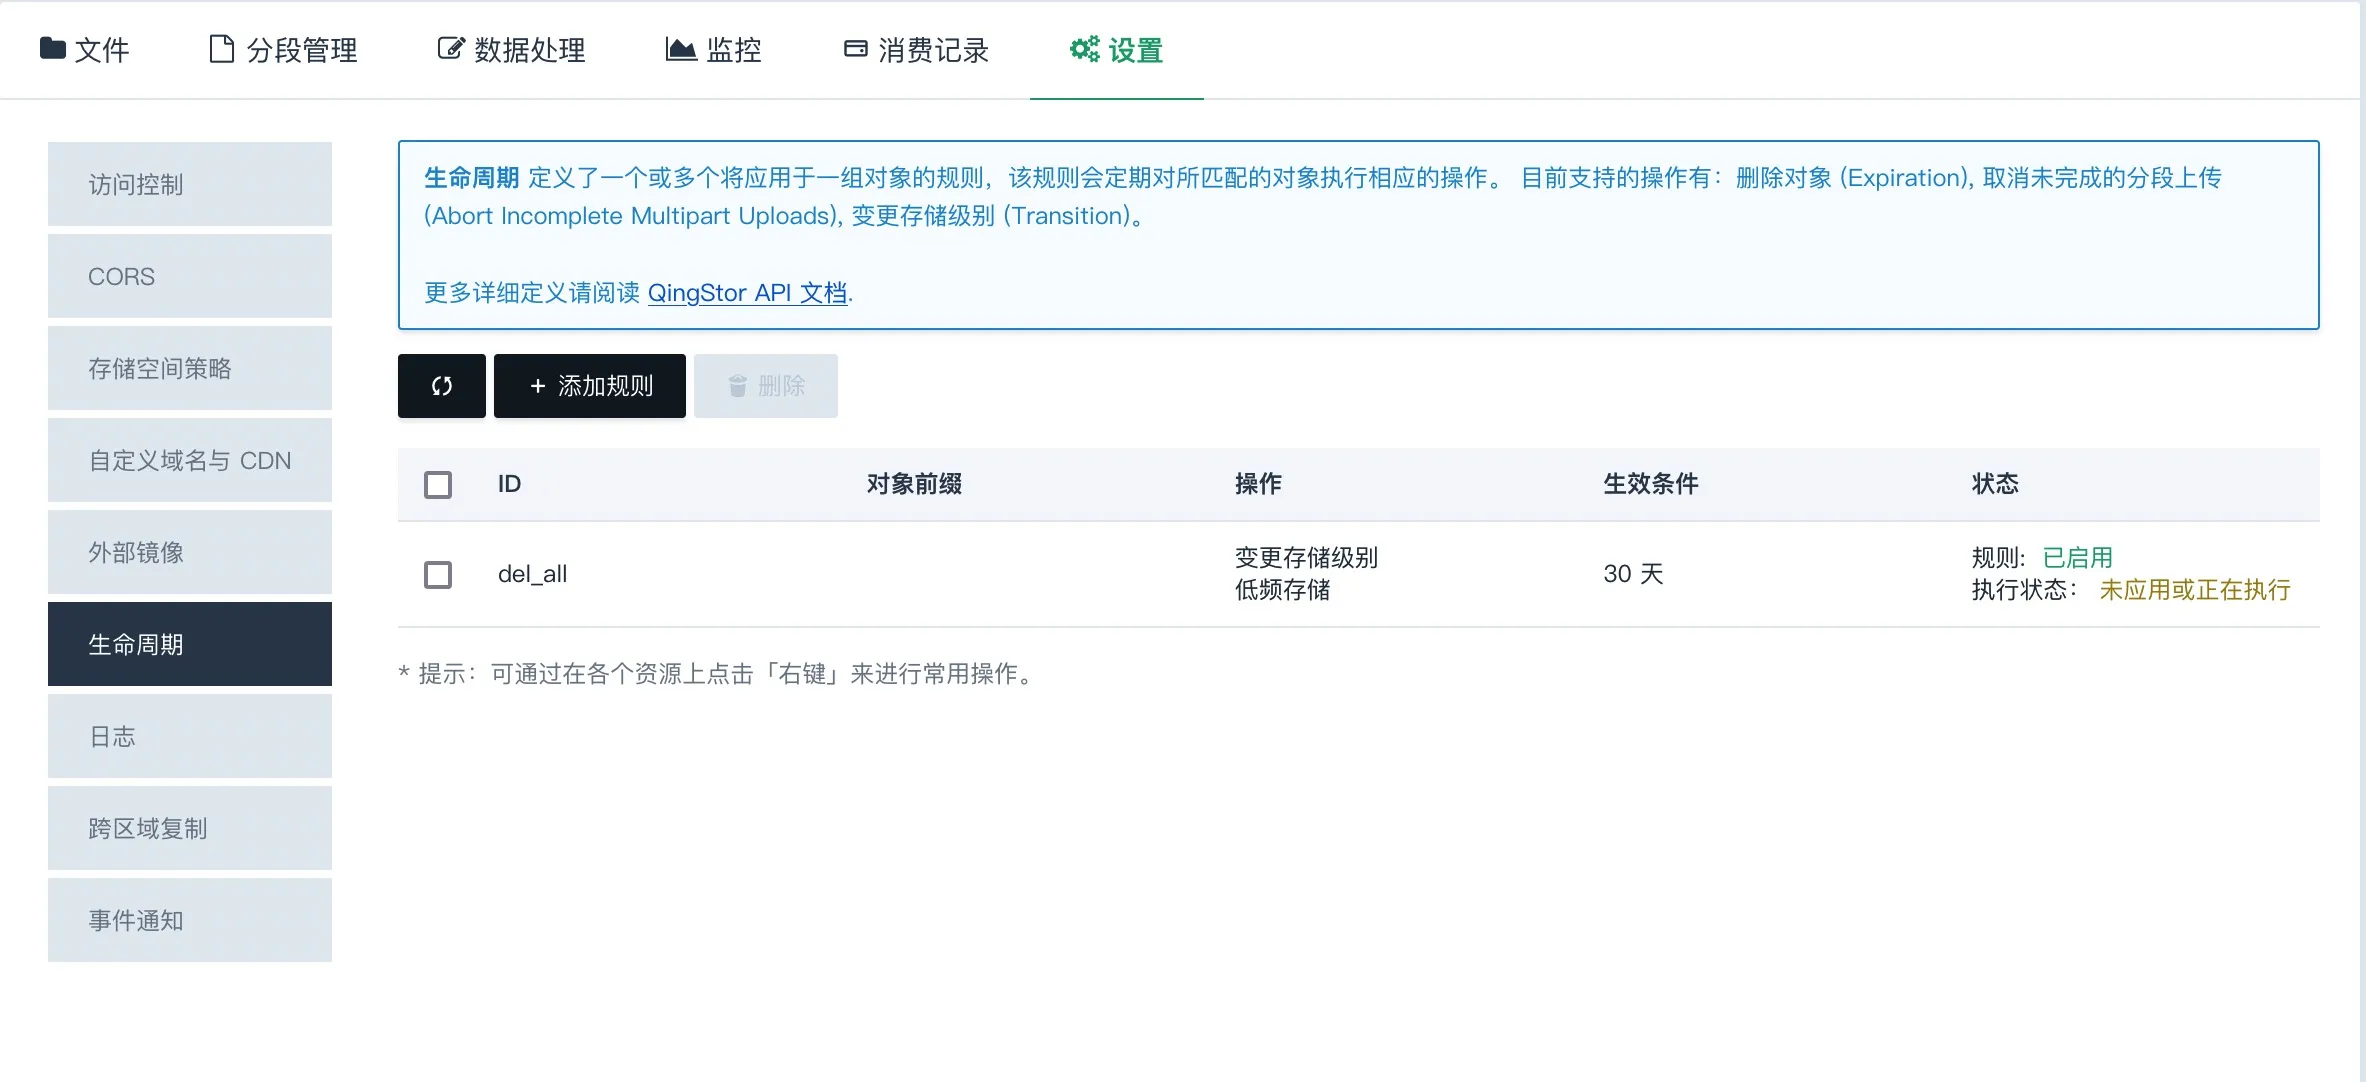This screenshot has height=1082, width=2366.
Task: Go to 存储空间策略 settings
Action: (x=190, y=368)
